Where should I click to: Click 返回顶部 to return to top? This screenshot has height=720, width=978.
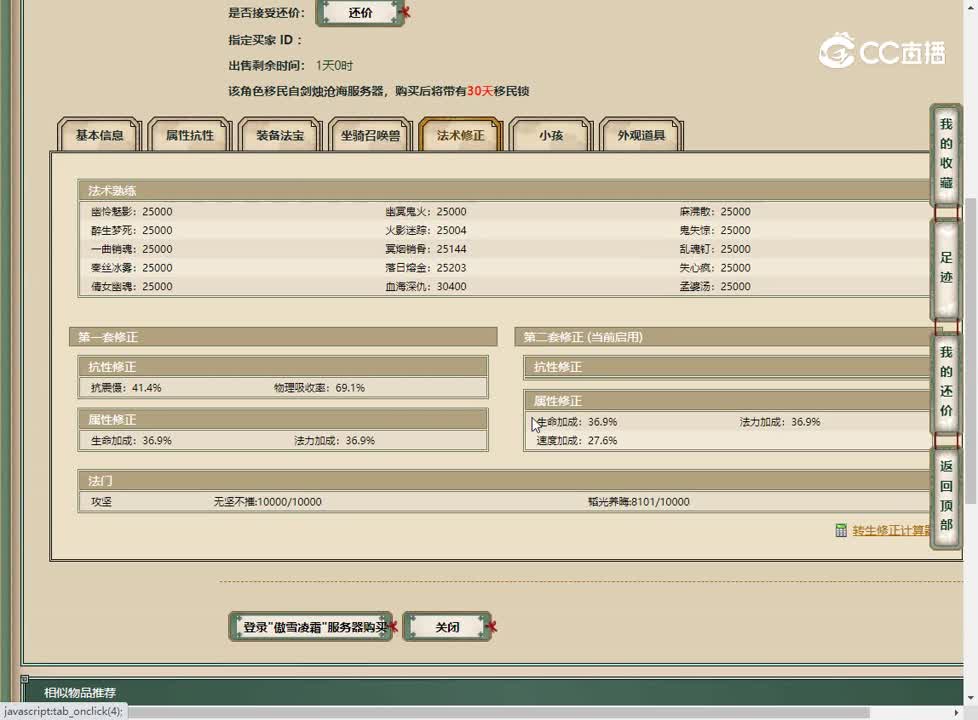(946, 496)
